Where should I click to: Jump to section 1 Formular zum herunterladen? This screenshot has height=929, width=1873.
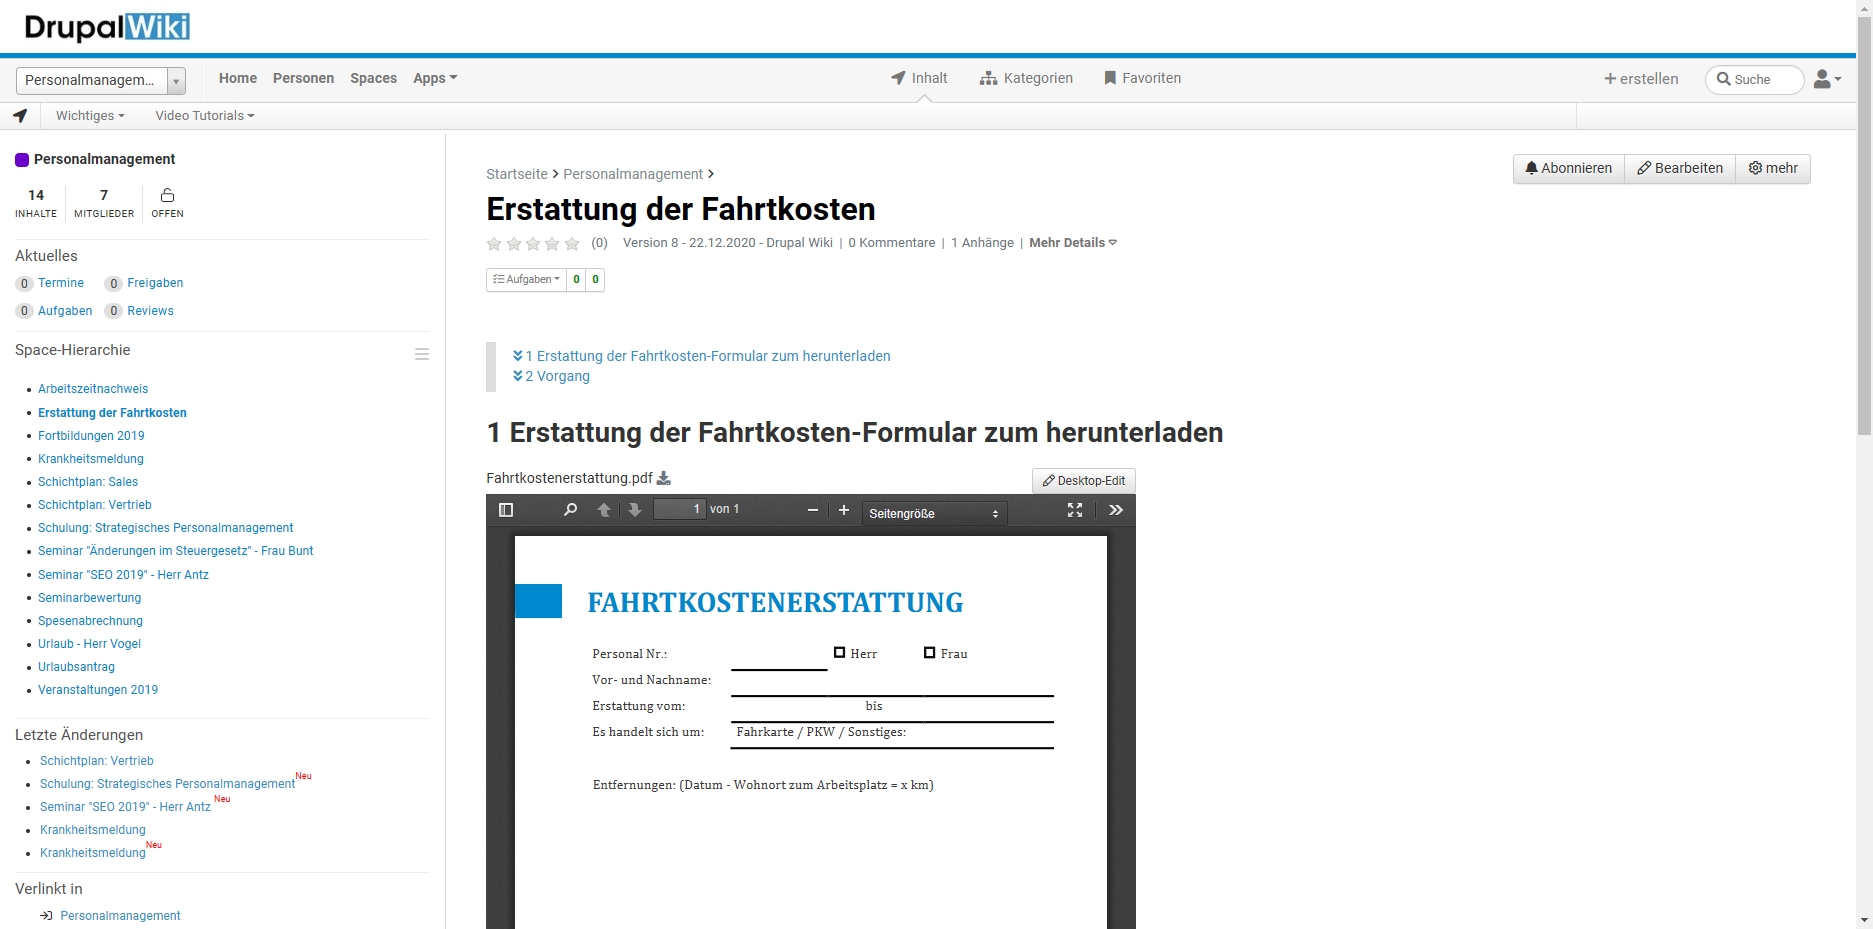[x=701, y=356]
